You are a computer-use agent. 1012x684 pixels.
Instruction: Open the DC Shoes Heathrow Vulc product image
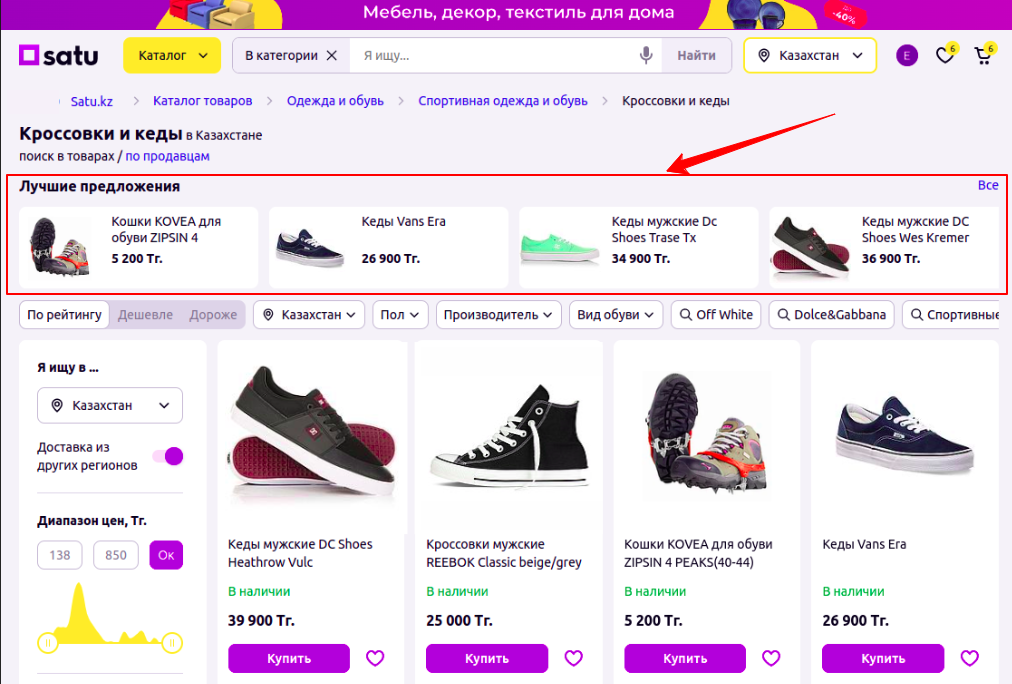click(312, 434)
